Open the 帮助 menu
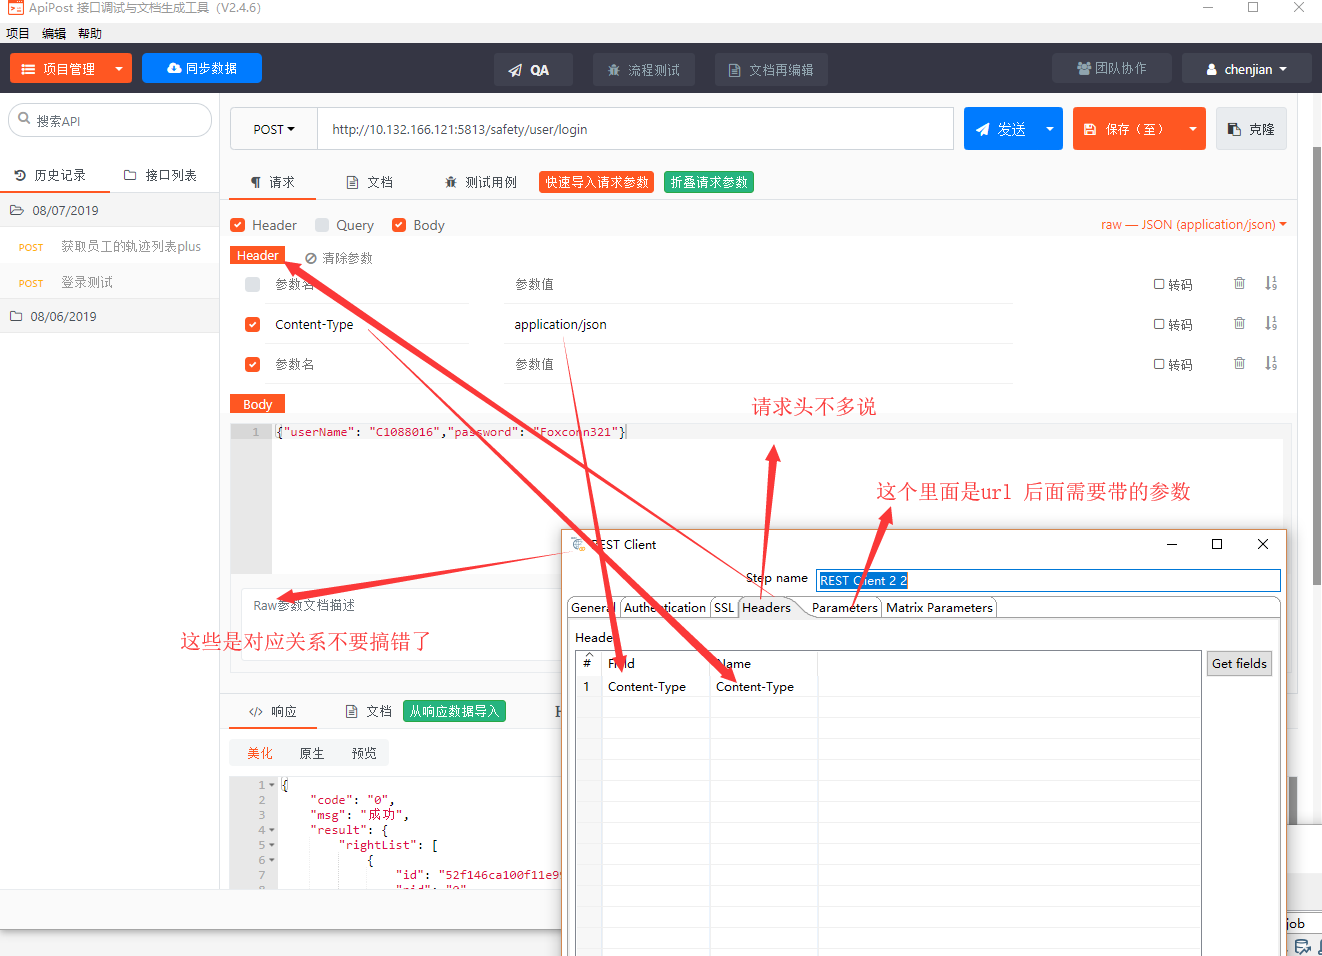The height and width of the screenshot is (956, 1322). pos(90,33)
